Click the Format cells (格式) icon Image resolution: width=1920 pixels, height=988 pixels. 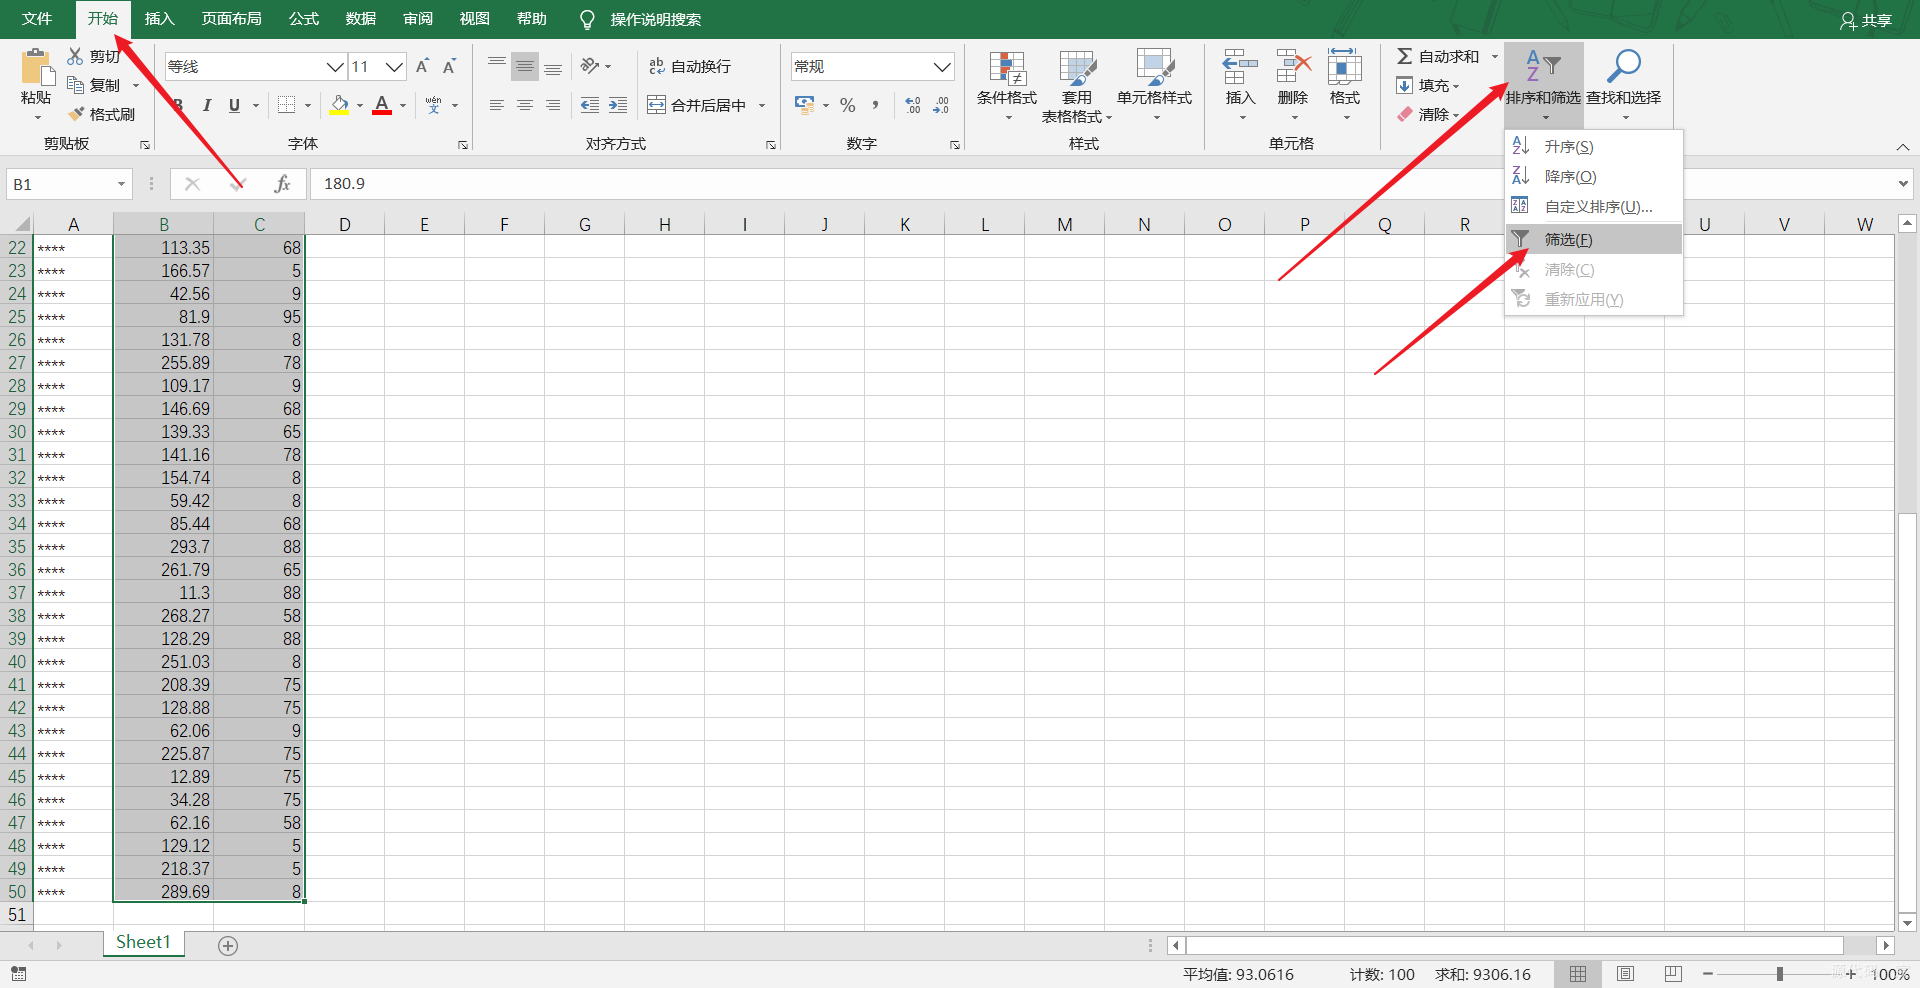coord(1345,67)
